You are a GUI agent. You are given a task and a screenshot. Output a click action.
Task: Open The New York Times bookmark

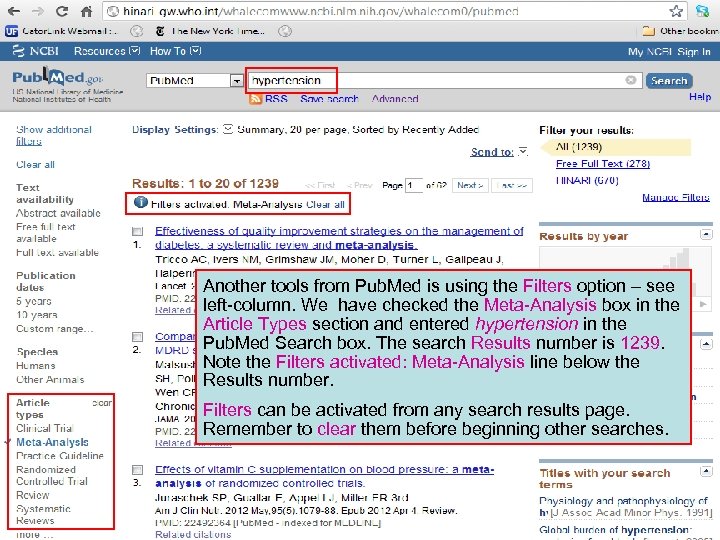point(210,31)
